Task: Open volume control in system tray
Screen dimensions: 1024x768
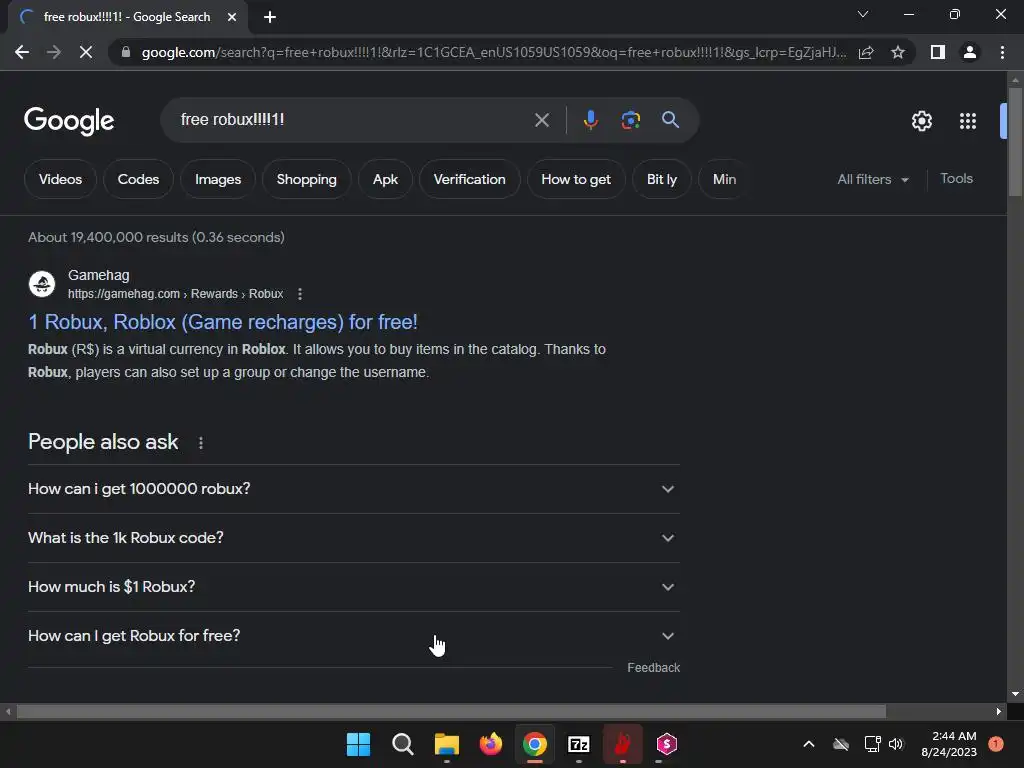Action: [896, 744]
